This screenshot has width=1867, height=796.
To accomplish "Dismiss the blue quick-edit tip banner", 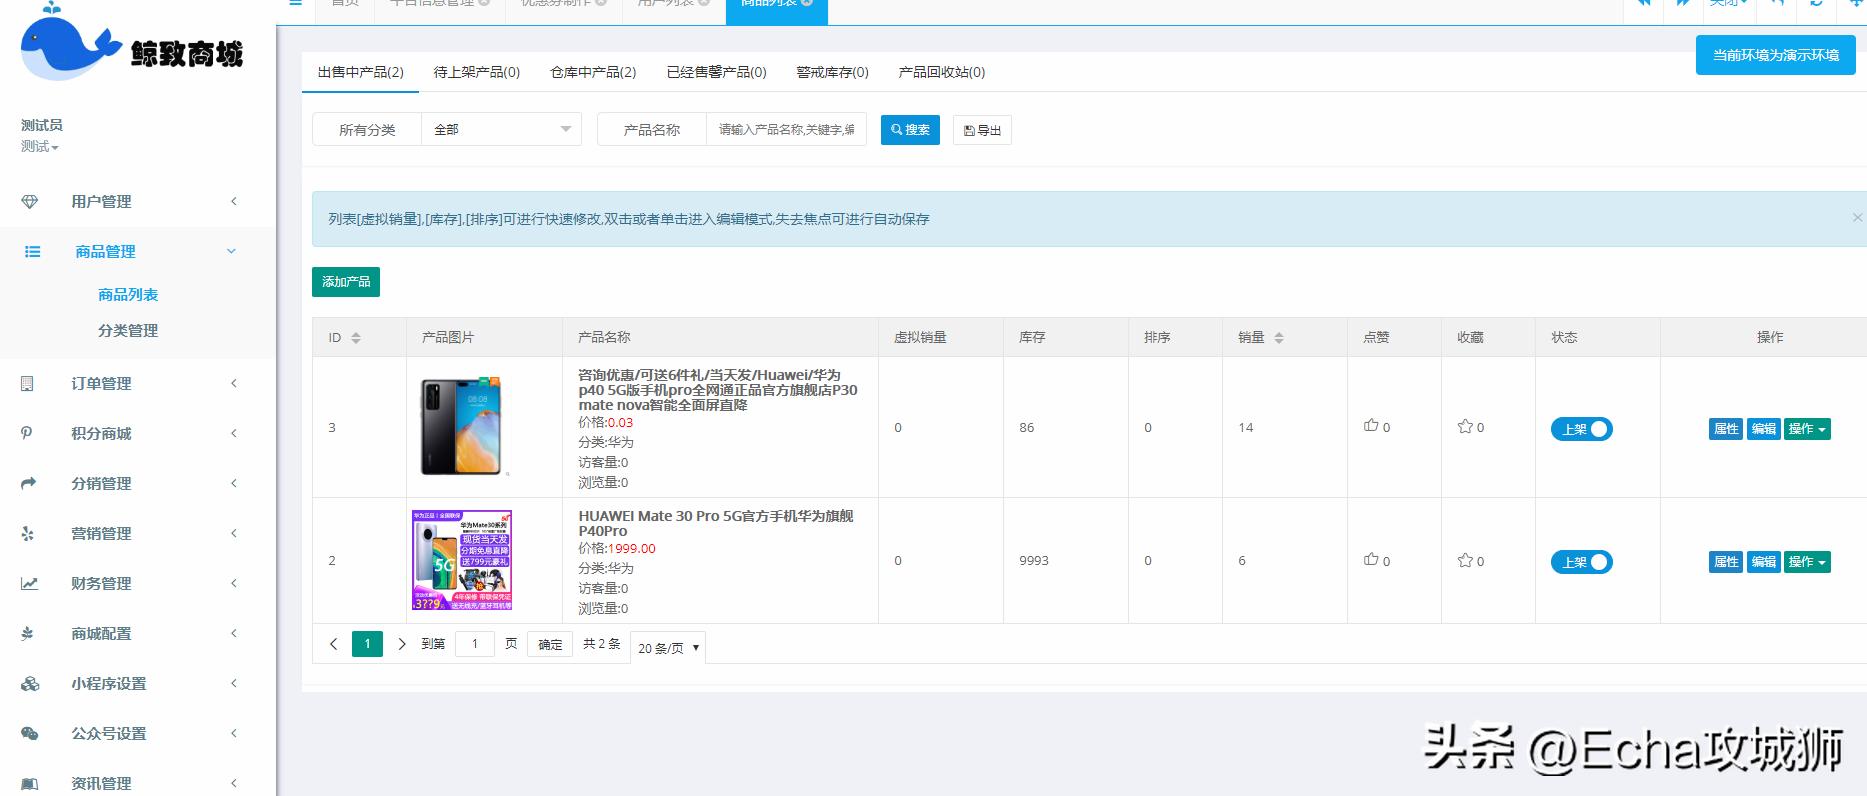I will (x=1857, y=218).
